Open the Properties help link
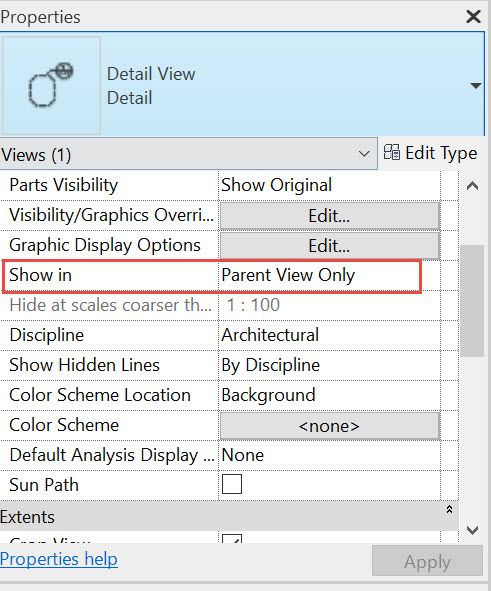Screen dimensions: 491x591 coord(59,559)
